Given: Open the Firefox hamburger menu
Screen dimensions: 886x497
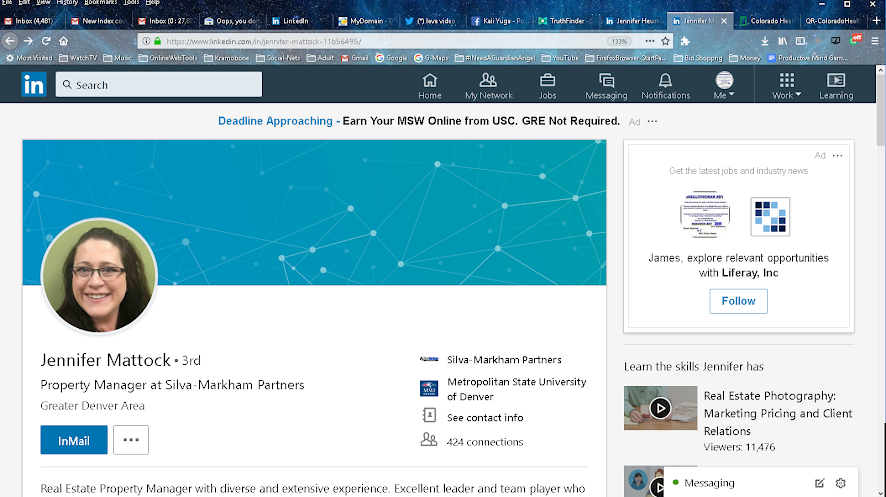Looking at the screenshot, I should click(875, 41).
